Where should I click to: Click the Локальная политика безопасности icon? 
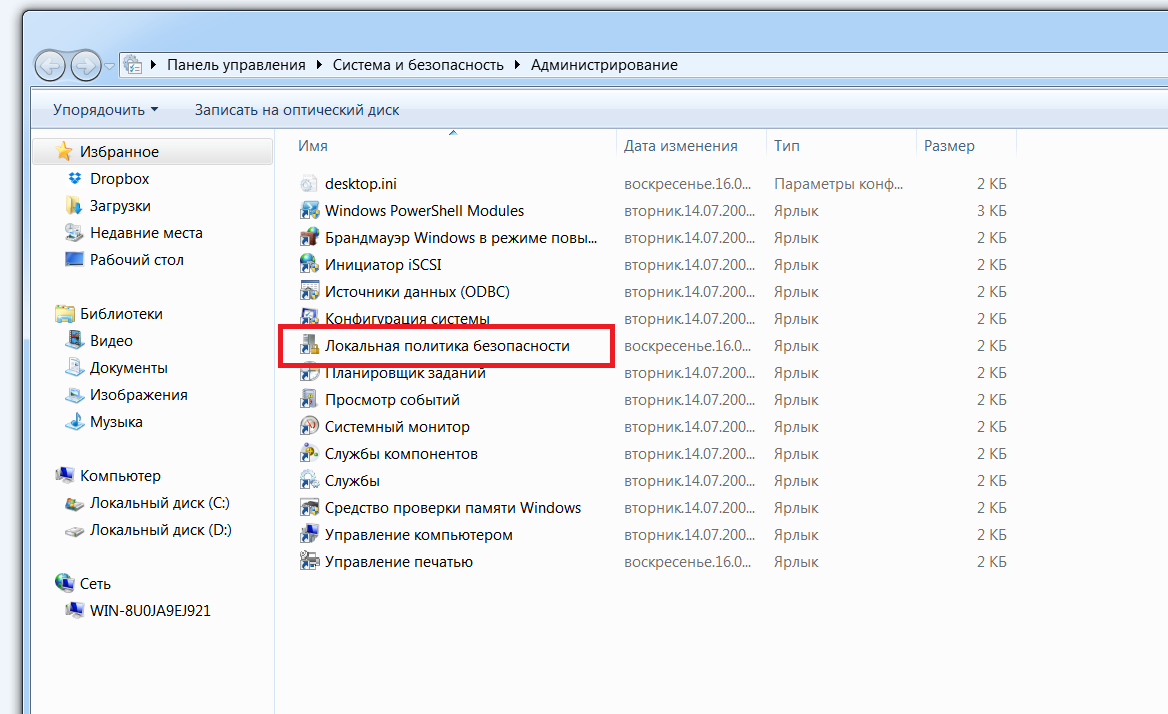(309, 345)
